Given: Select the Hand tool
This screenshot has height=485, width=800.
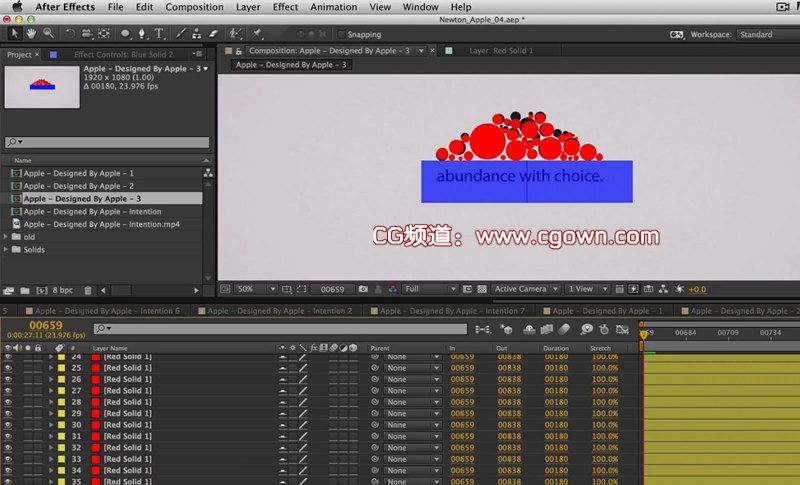Looking at the screenshot, I should tap(32, 34).
